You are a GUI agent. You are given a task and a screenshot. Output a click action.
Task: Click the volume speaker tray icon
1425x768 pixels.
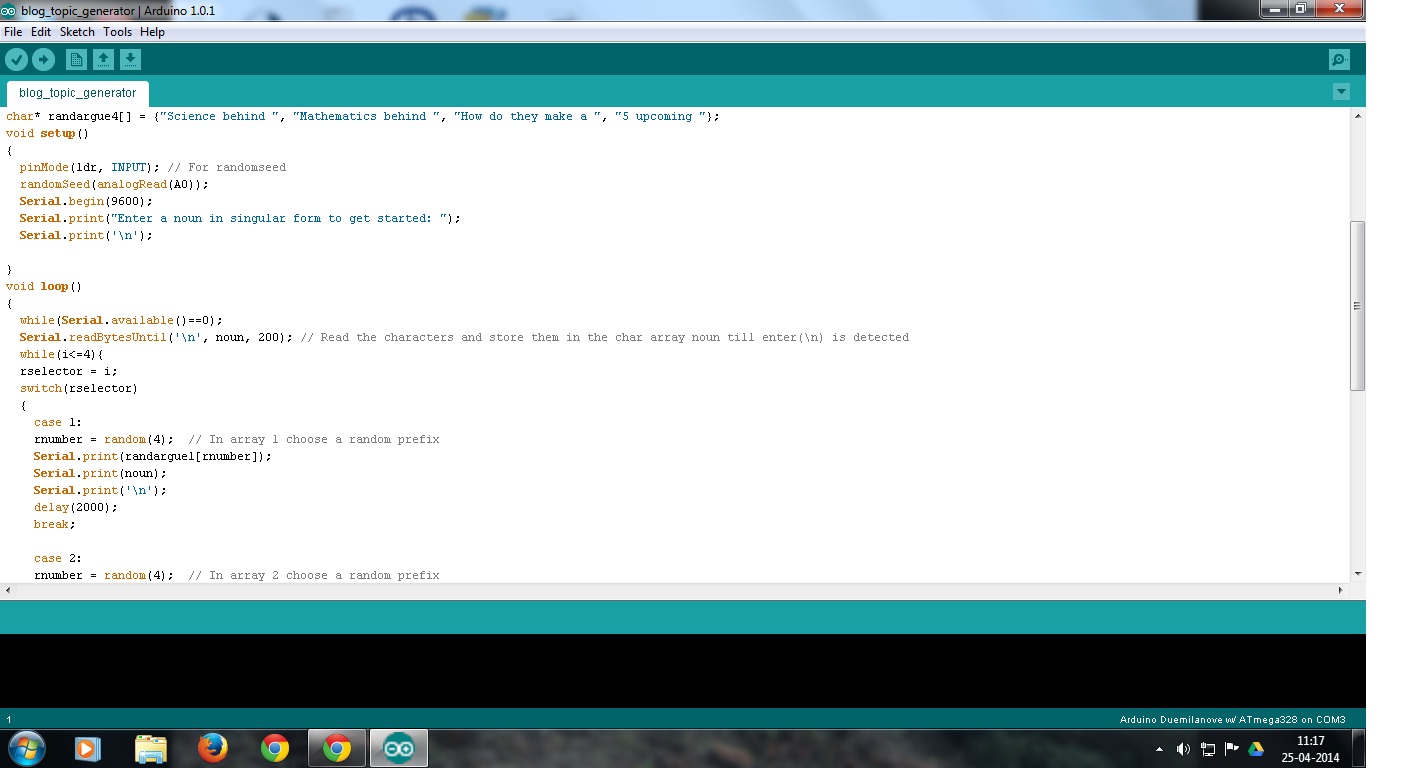tap(1183, 747)
